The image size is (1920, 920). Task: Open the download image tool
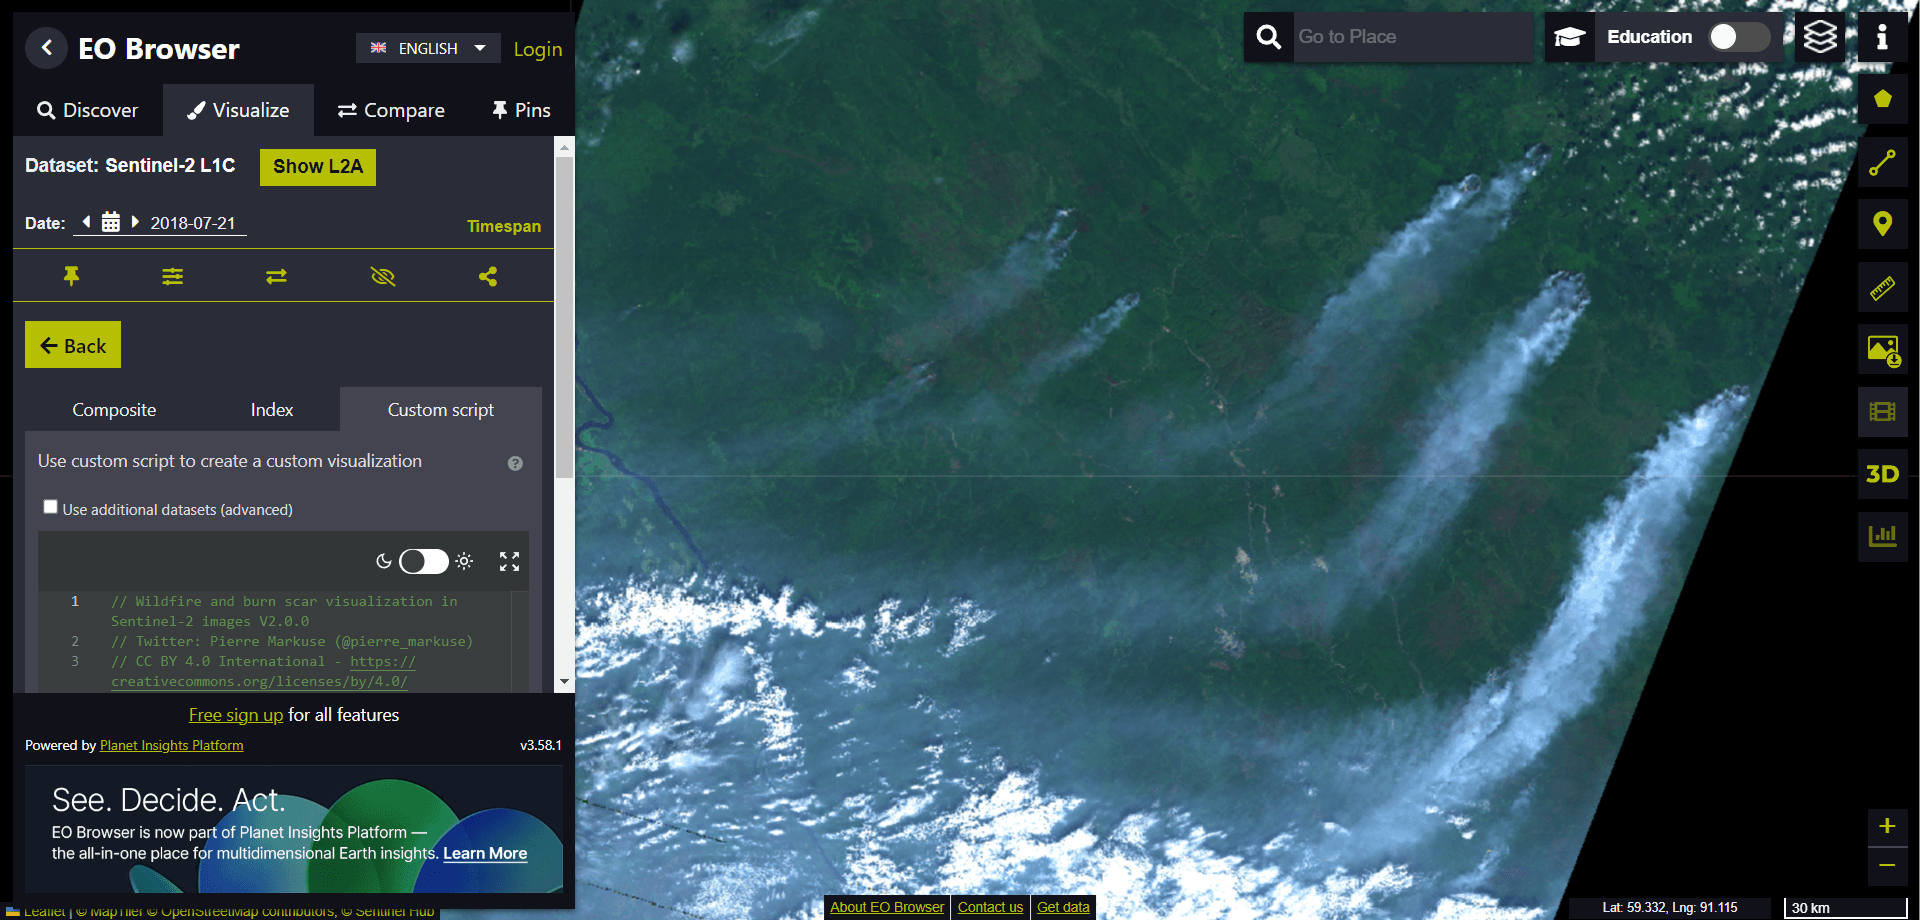[x=1882, y=350]
